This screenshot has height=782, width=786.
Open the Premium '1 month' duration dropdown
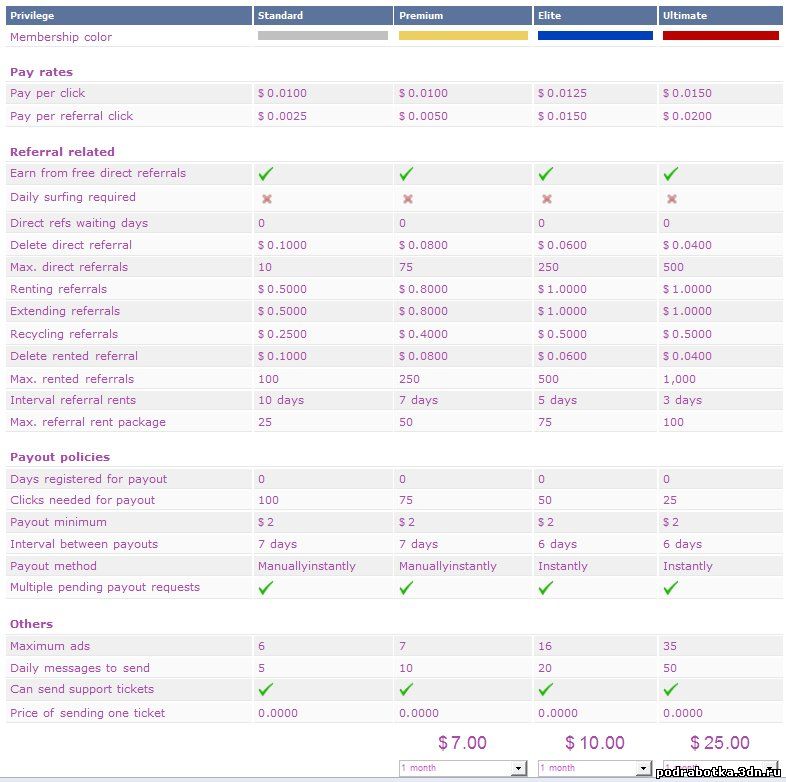(463, 768)
